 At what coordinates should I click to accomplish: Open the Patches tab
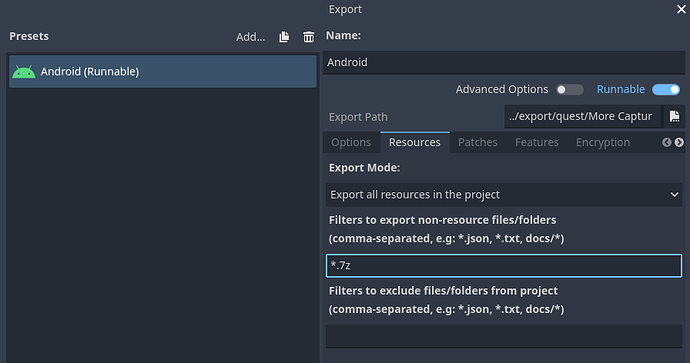[x=478, y=143]
